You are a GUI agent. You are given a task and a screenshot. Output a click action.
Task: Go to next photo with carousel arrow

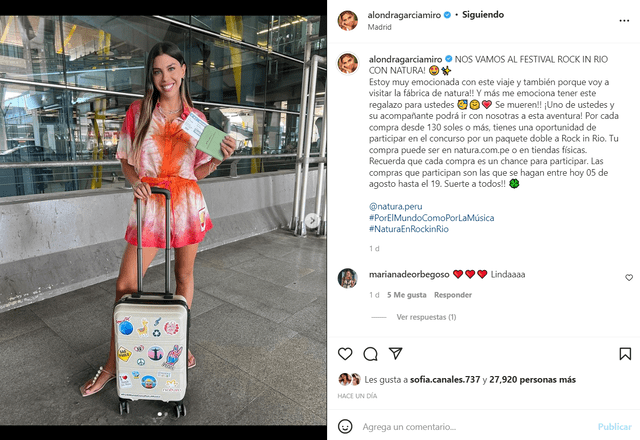tap(312, 221)
